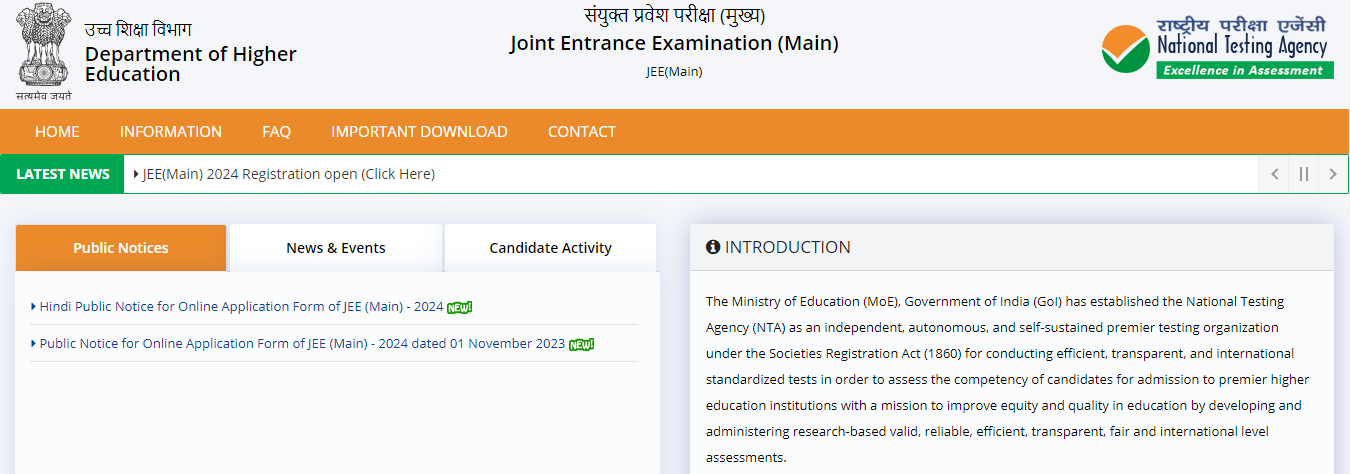Screen dimensions: 1350x474
Task: Click the info icon beside INTRODUCTION
Action: point(713,247)
